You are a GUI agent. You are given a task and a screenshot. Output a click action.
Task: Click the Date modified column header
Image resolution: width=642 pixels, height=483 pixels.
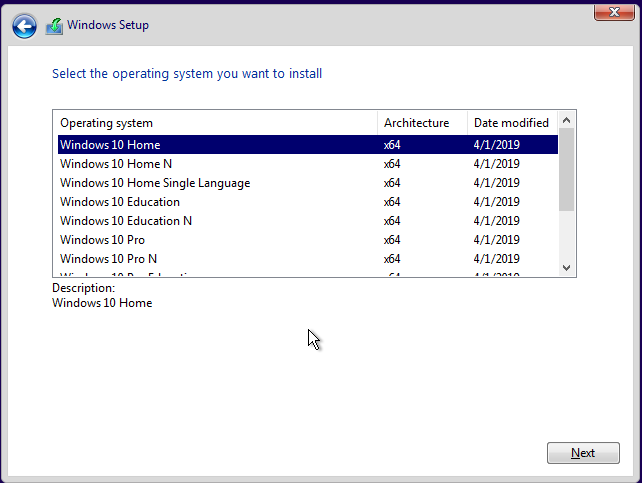click(x=512, y=123)
